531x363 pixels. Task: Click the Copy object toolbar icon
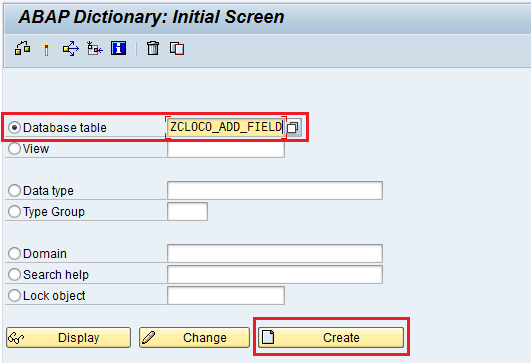[177, 48]
